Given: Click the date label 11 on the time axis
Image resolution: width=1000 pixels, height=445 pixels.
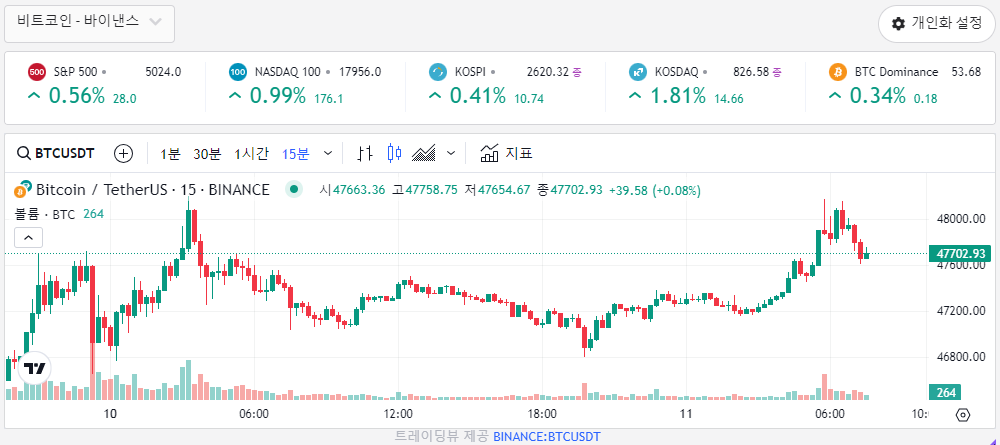Looking at the screenshot, I should [686, 414].
